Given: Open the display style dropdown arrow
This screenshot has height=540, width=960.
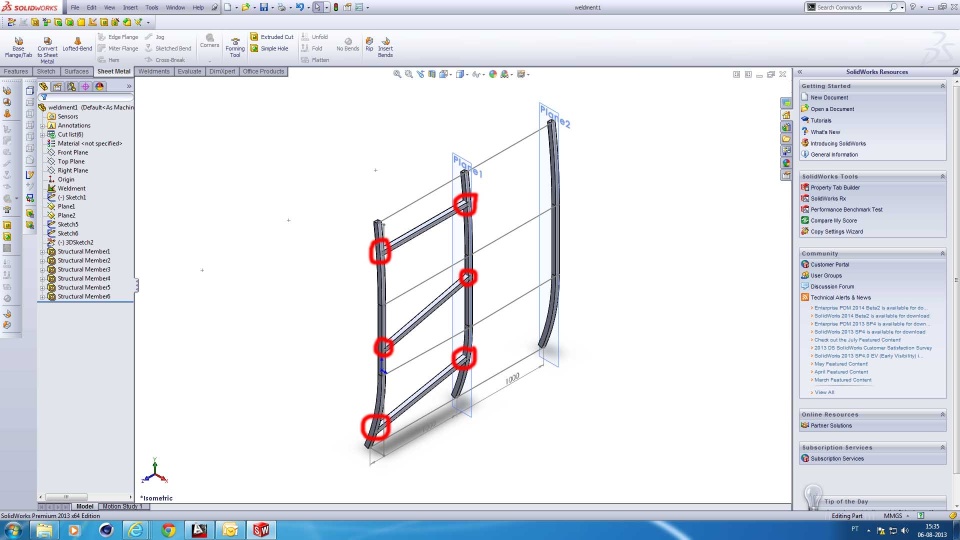Looking at the screenshot, I should pos(467,75).
